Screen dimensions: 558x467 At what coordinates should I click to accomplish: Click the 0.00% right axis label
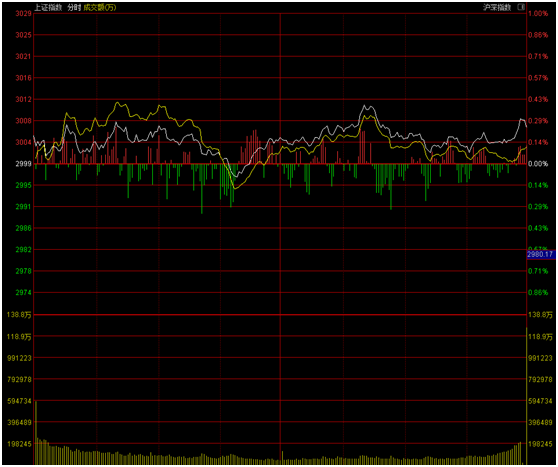[x=538, y=164]
